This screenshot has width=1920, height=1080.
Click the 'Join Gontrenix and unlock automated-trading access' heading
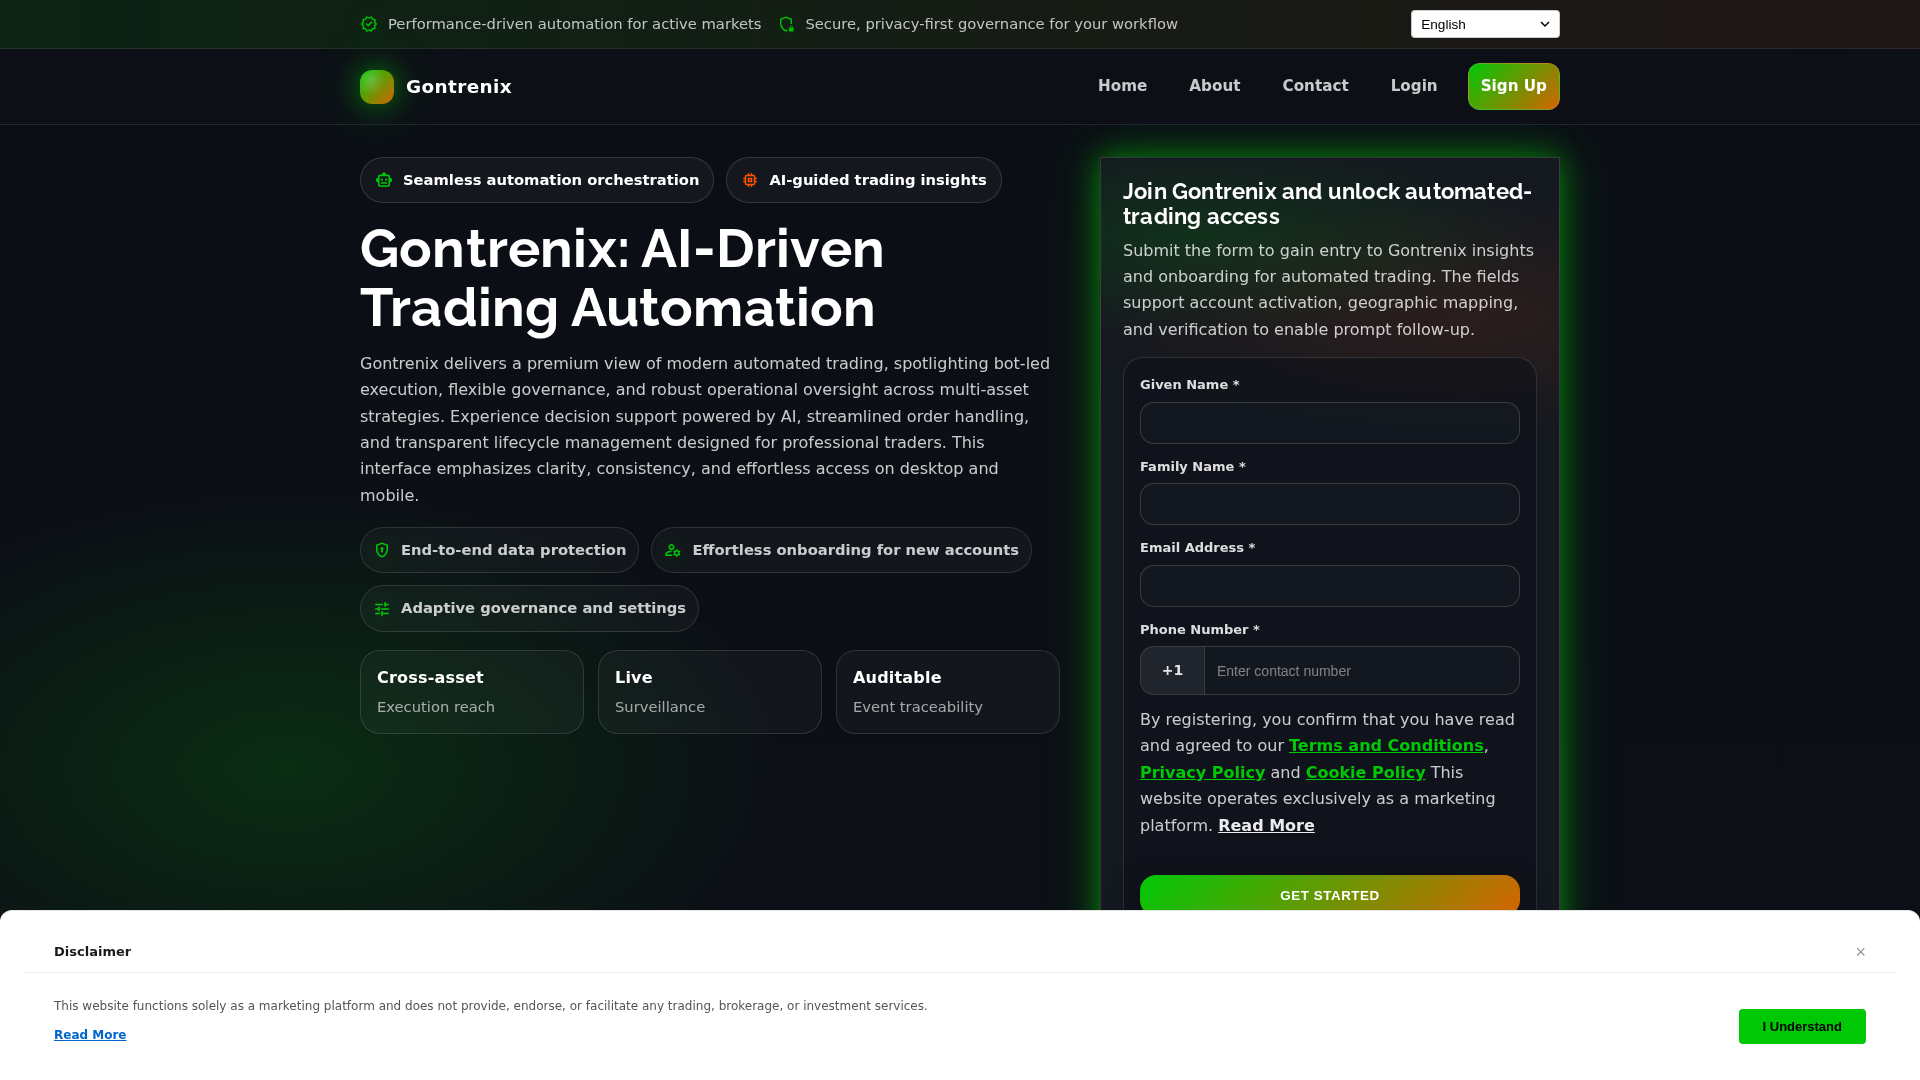(x=1327, y=204)
